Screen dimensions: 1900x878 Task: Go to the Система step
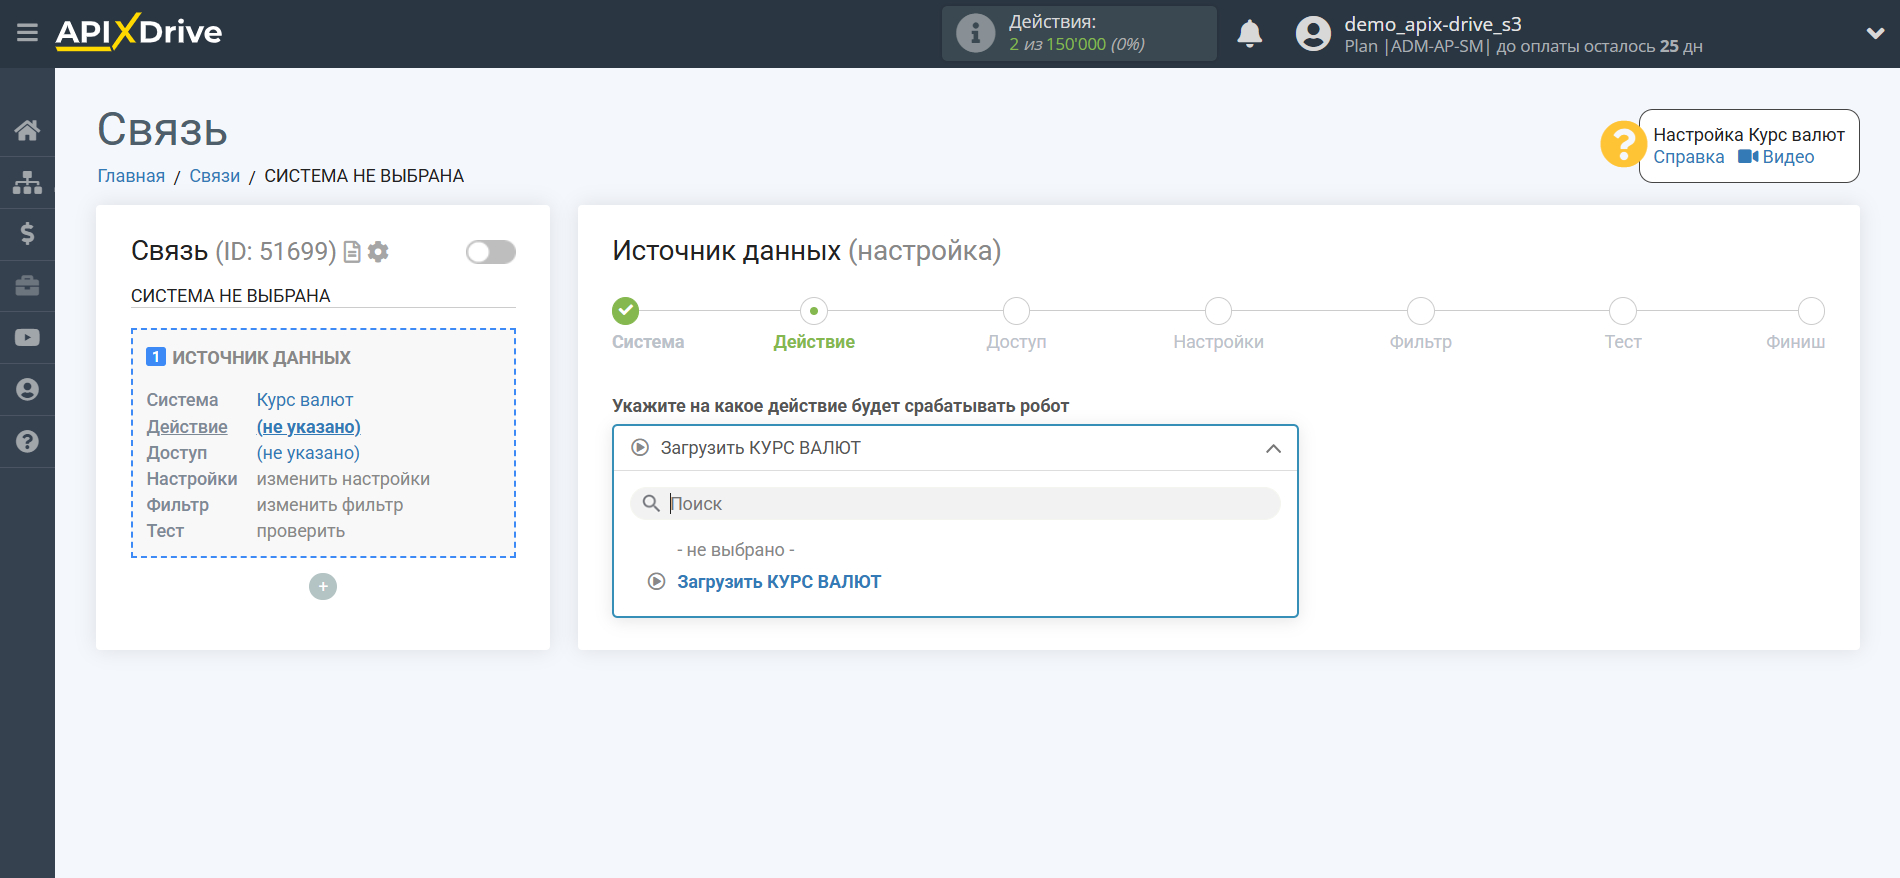(x=648, y=342)
